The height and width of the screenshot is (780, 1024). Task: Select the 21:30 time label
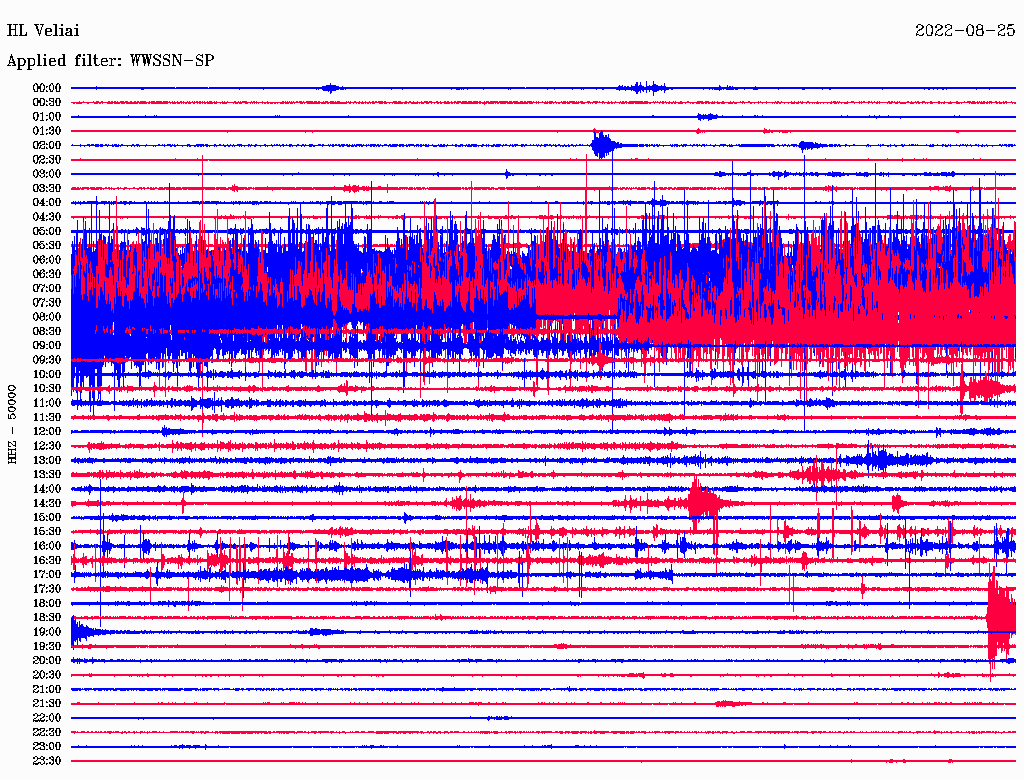point(47,704)
